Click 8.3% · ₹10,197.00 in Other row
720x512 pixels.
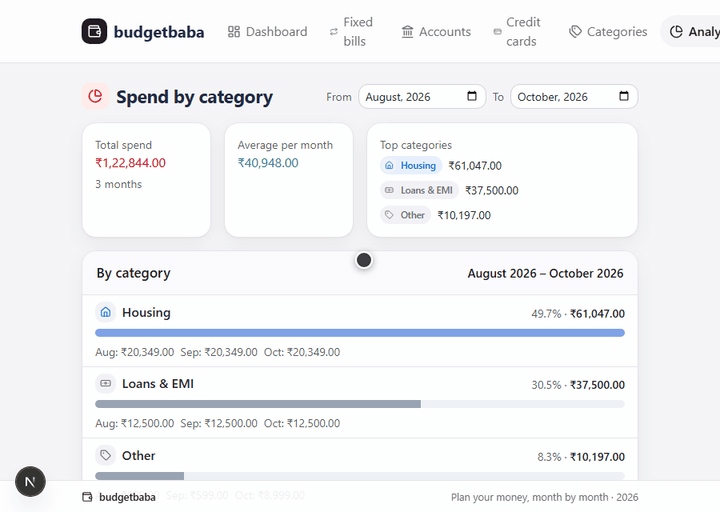[581, 457]
